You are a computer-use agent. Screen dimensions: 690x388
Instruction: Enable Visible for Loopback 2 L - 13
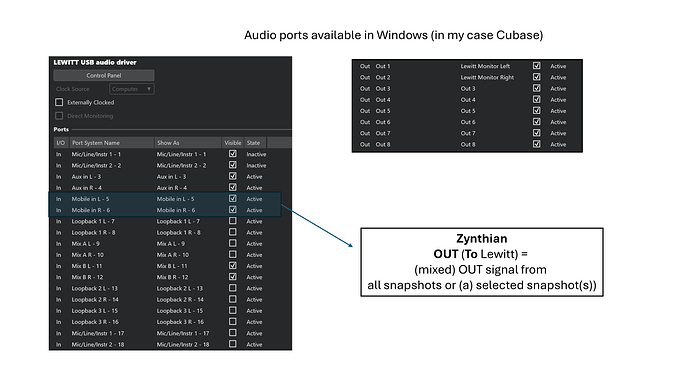[x=232, y=288]
